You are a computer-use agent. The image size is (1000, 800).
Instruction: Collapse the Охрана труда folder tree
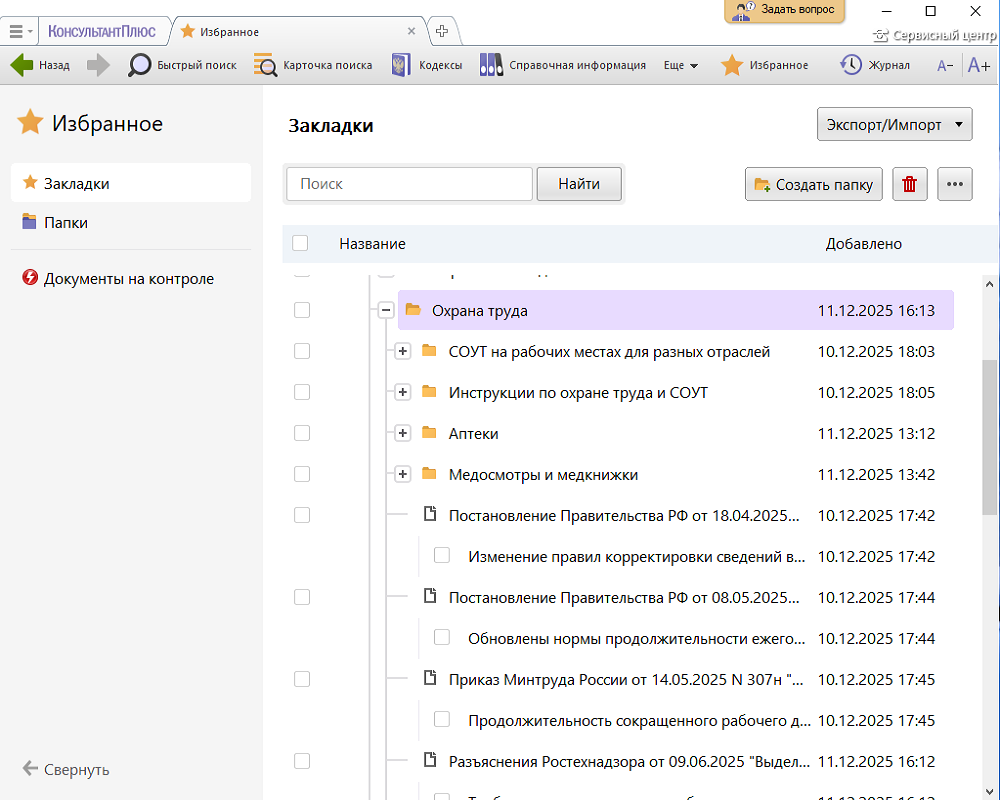pyautogui.click(x=385, y=311)
